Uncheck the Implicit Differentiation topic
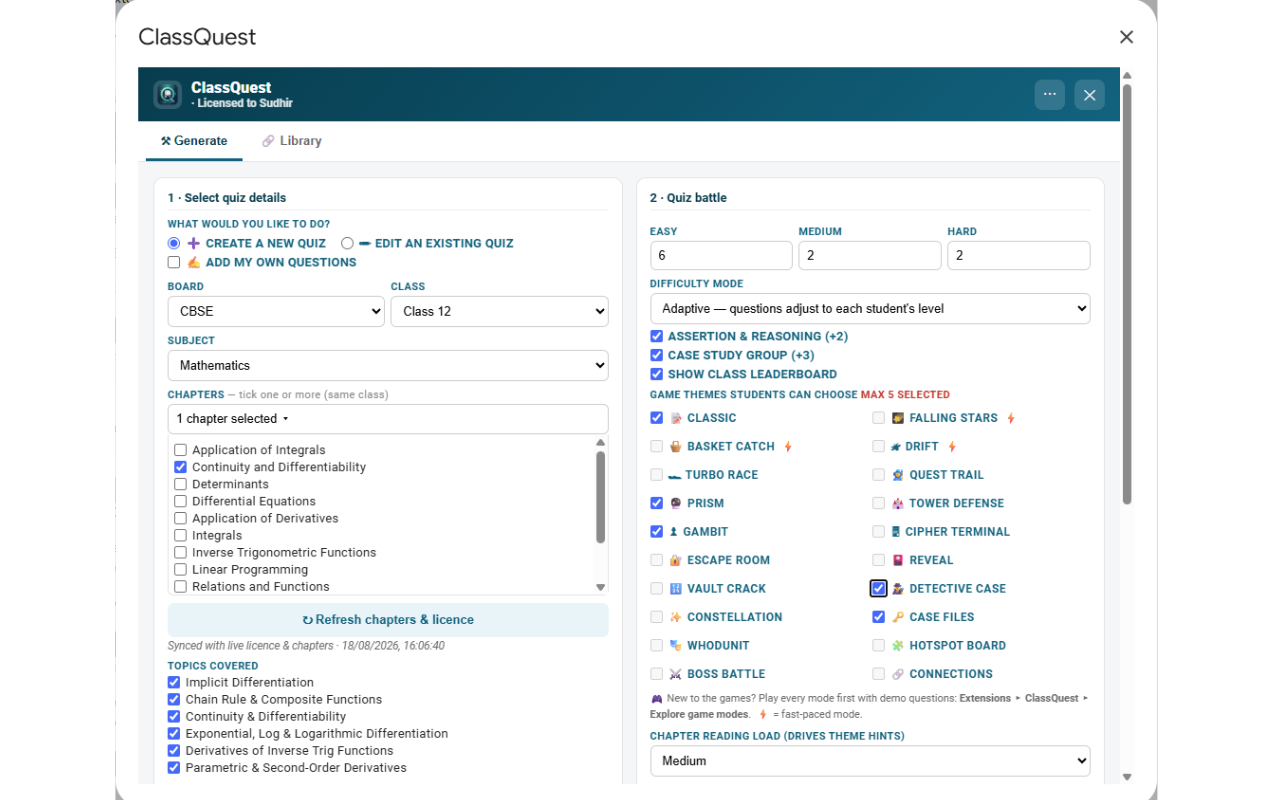This screenshot has height=800, width=1280. coord(174,682)
